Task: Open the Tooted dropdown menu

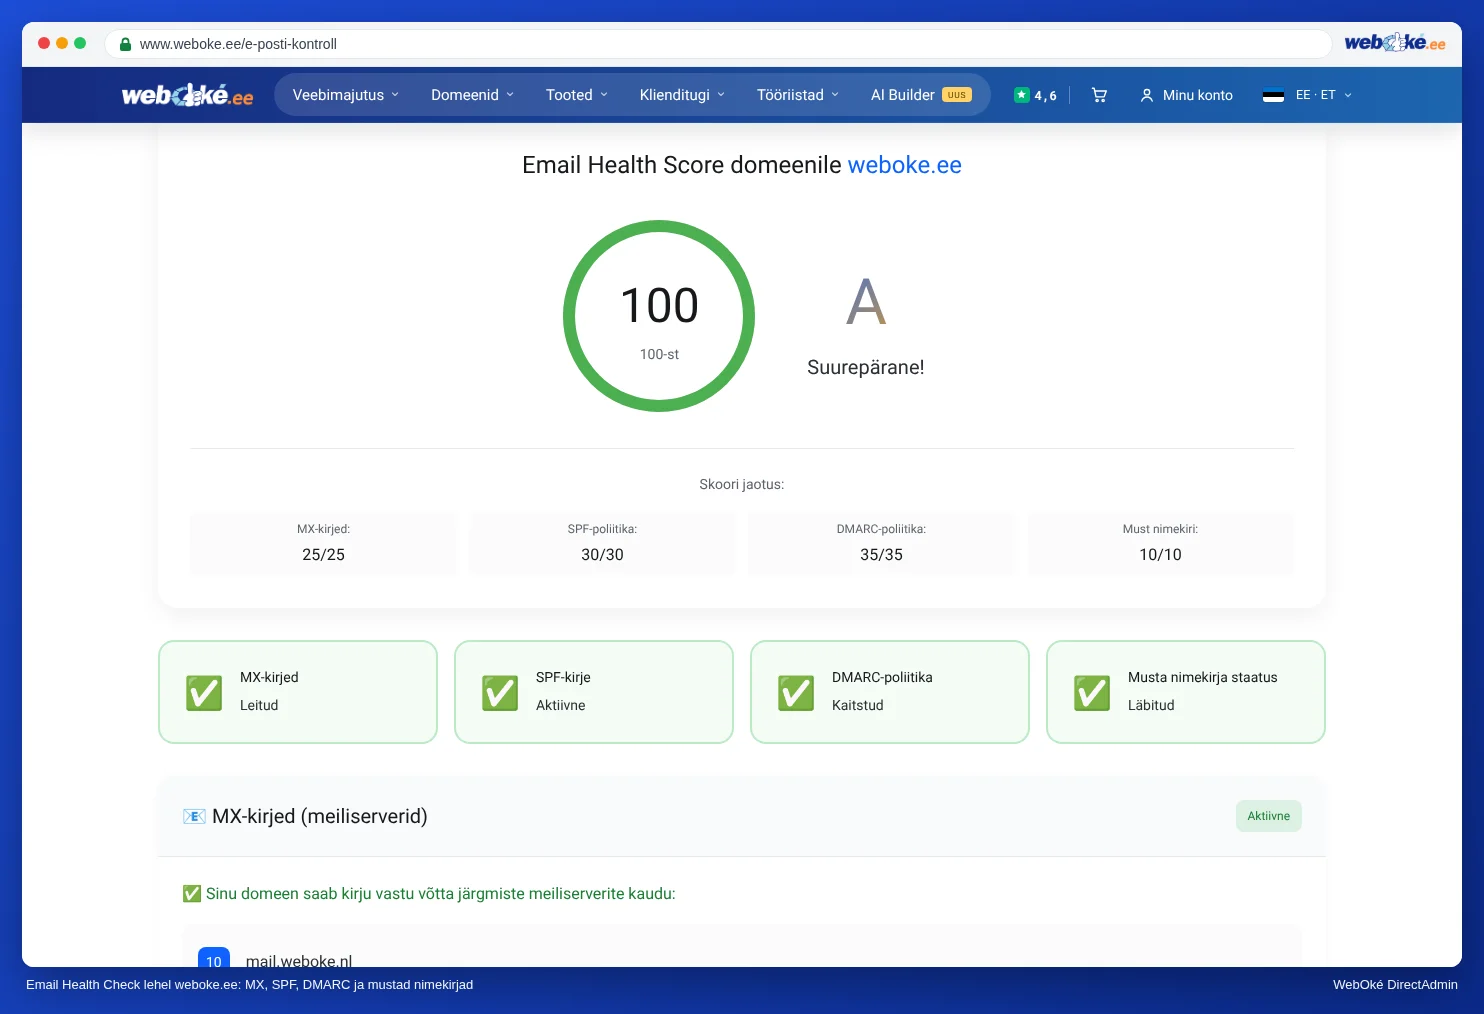Action: coord(577,95)
